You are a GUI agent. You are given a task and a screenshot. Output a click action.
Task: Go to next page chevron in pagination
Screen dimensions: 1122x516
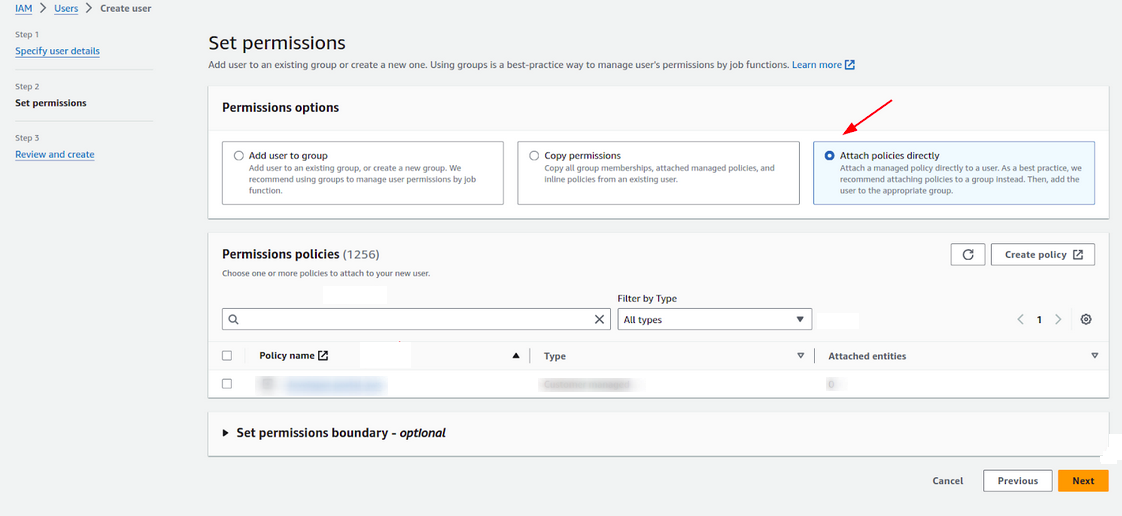1058,319
